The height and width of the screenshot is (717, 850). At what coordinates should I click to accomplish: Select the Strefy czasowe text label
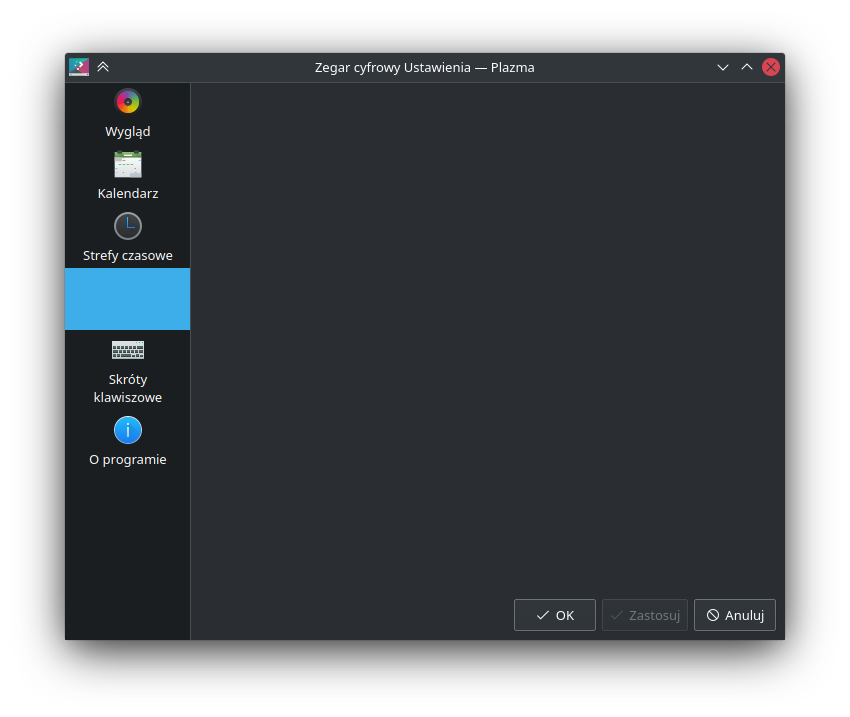click(127, 256)
